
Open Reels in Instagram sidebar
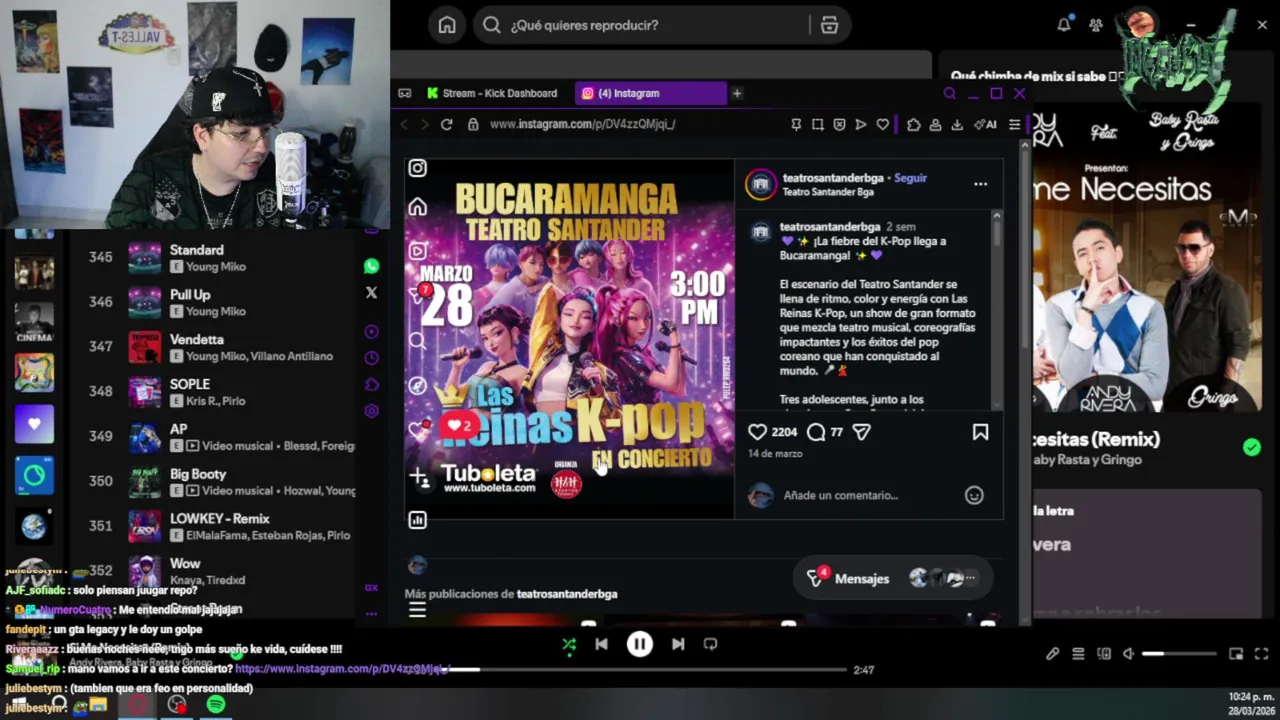coord(417,251)
